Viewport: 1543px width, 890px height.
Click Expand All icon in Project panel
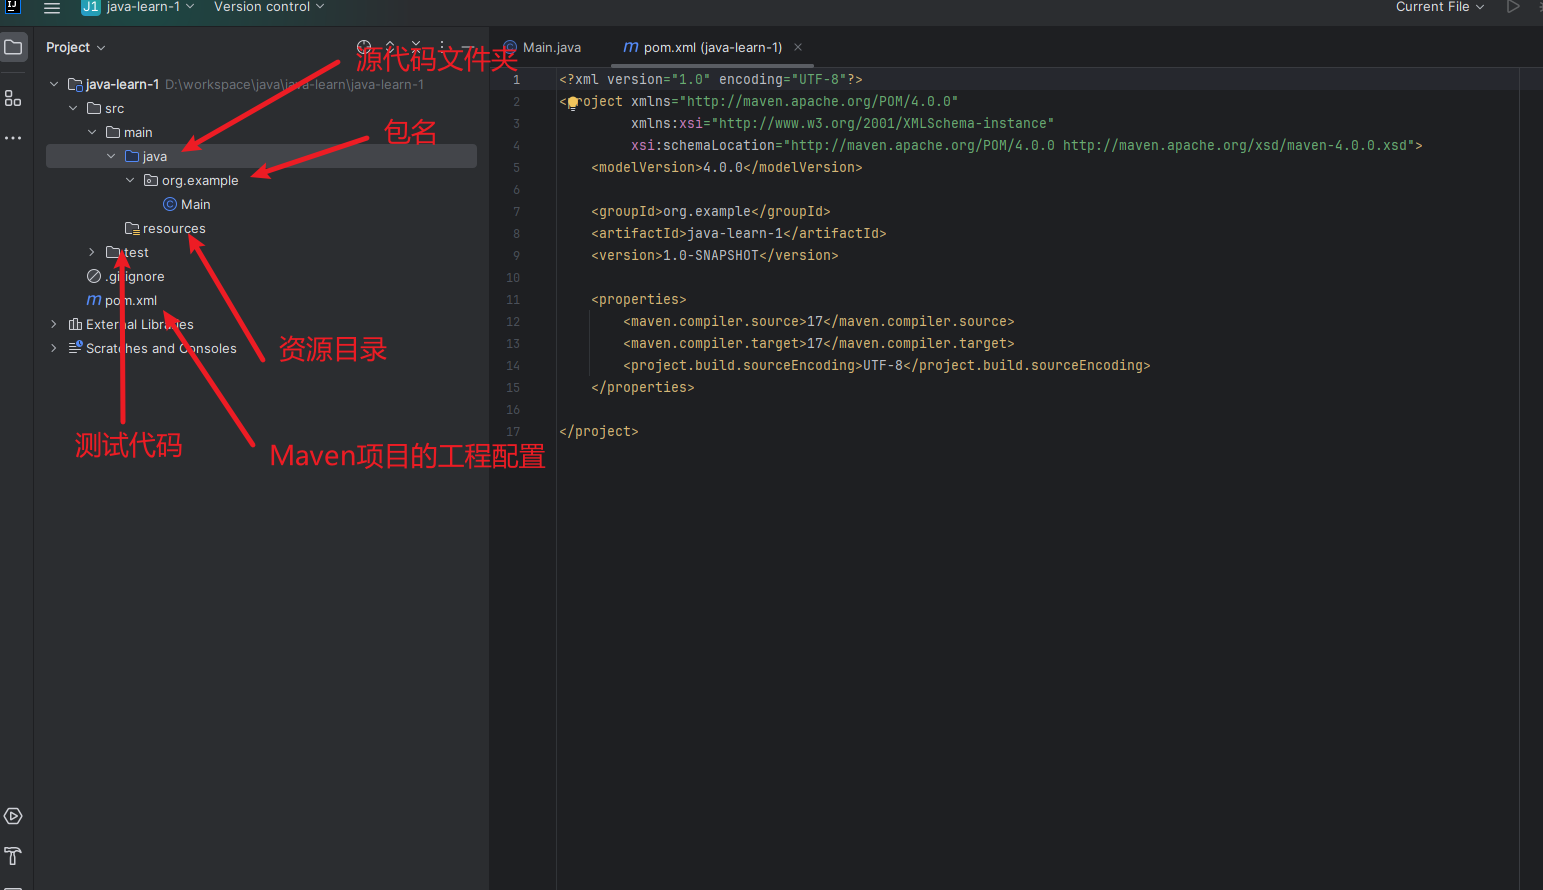click(x=390, y=47)
